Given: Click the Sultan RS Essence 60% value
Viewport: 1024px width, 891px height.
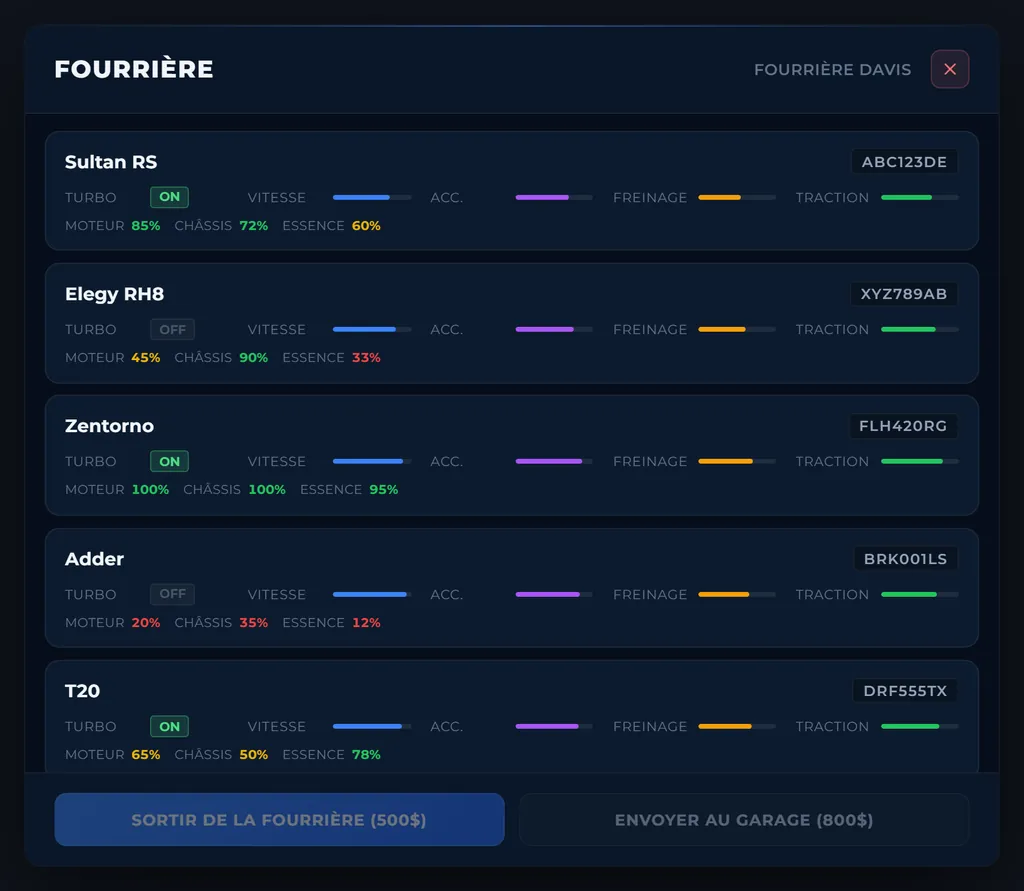Looking at the screenshot, I should click(366, 226).
